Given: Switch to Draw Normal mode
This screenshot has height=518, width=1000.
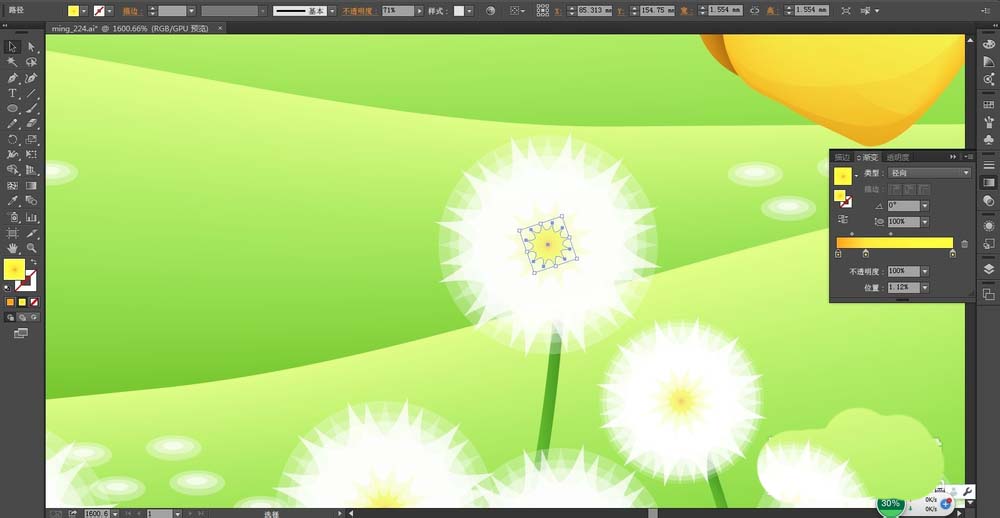Looking at the screenshot, I should pyautogui.click(x=10, y=317).
